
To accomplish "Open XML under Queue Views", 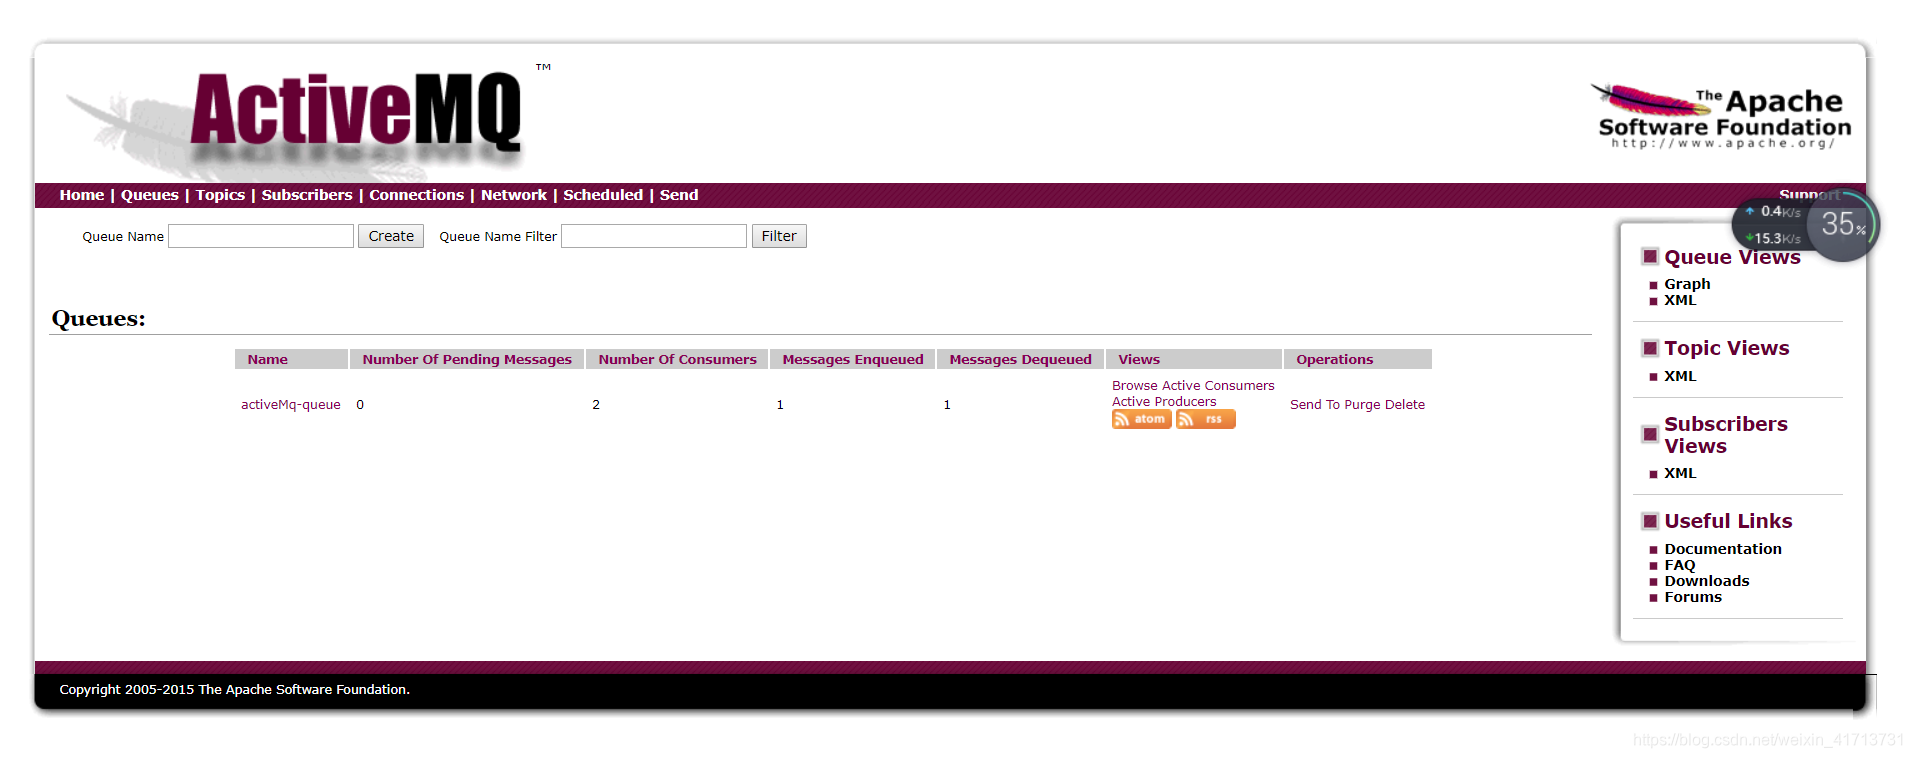I will pos(1680,300).
